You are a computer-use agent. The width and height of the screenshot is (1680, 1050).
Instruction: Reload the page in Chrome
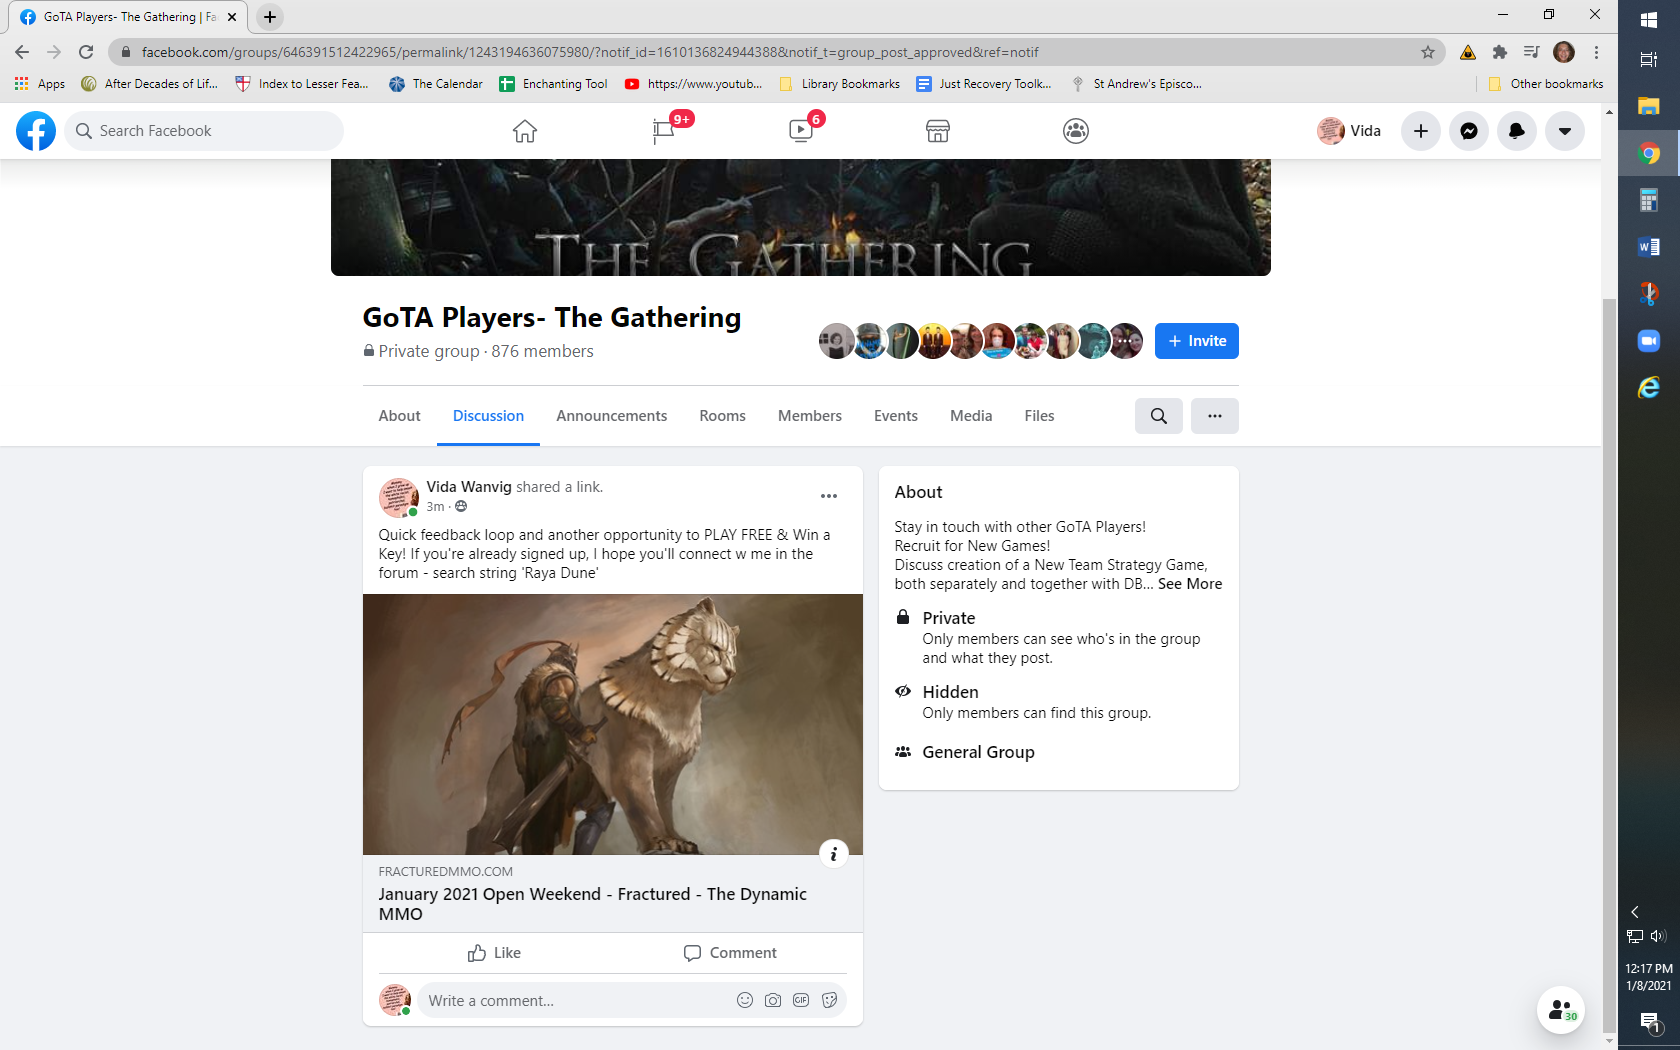click(86, 52)
